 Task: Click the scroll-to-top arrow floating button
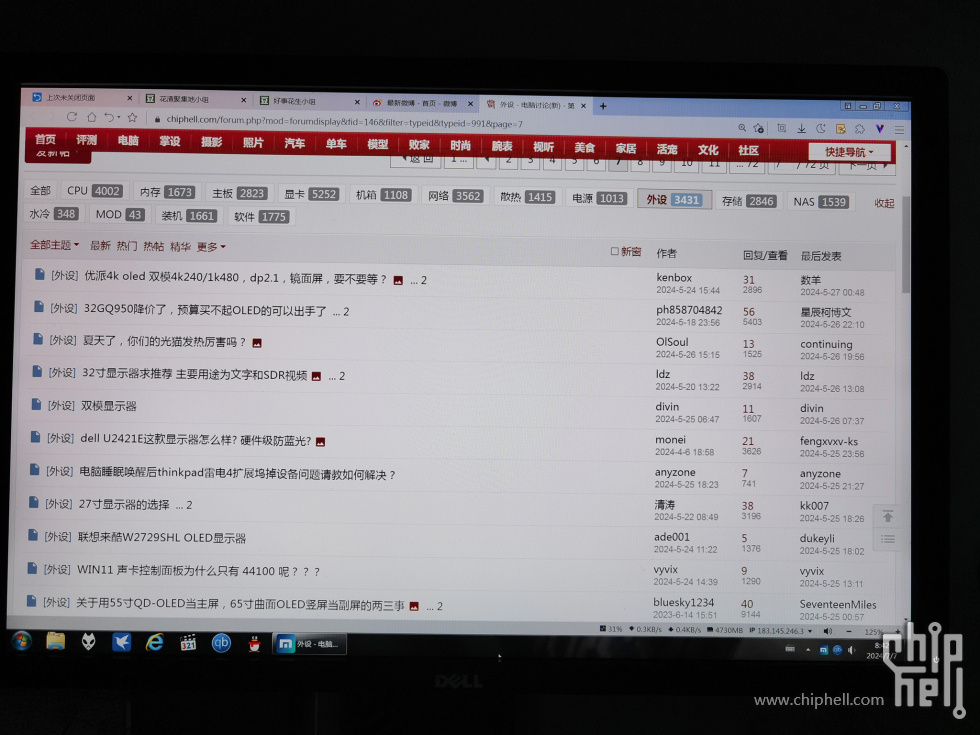click(x=888, y=517)
